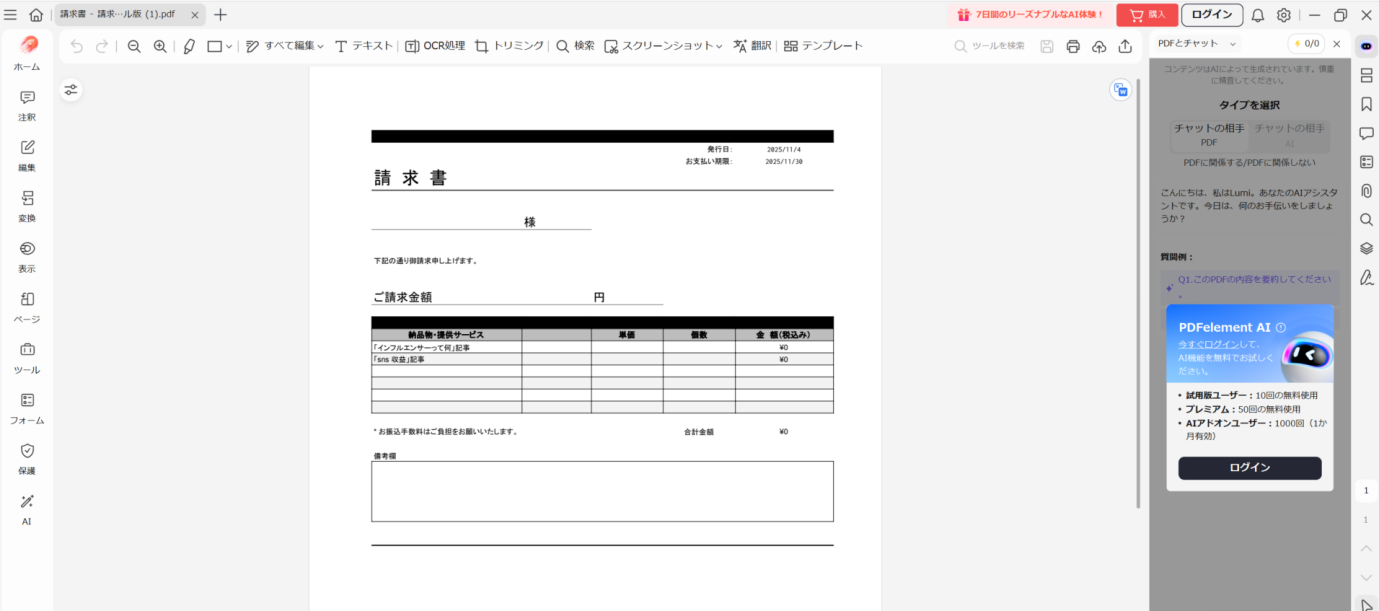Switch to the 変換 sidebar tab
The height and width of the screenshot is (611, 1379).
pyautogui.click(x=27, y=205)
